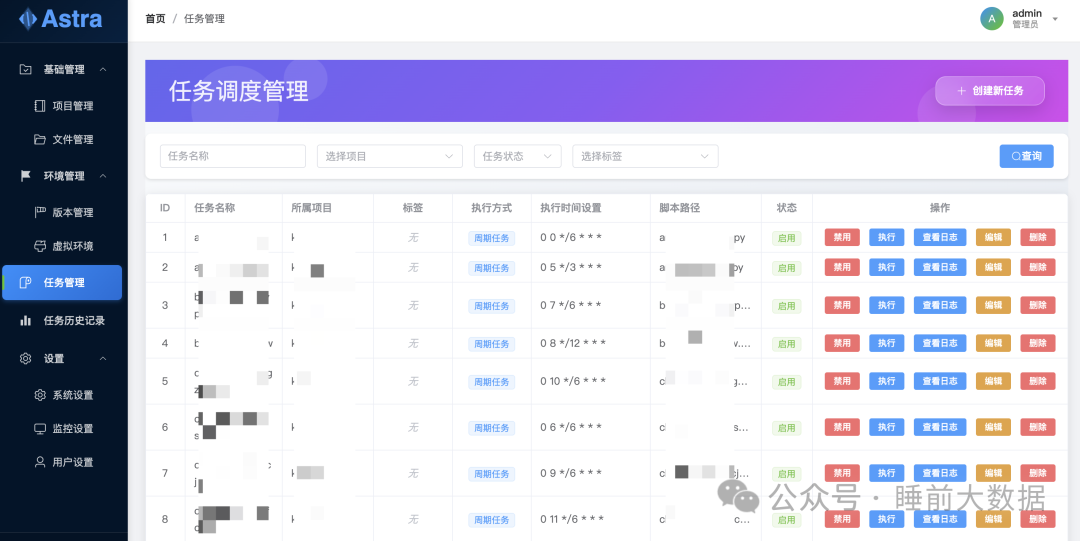
Task: Click the 设置 gear icon
Action: (x=25, y=358)
